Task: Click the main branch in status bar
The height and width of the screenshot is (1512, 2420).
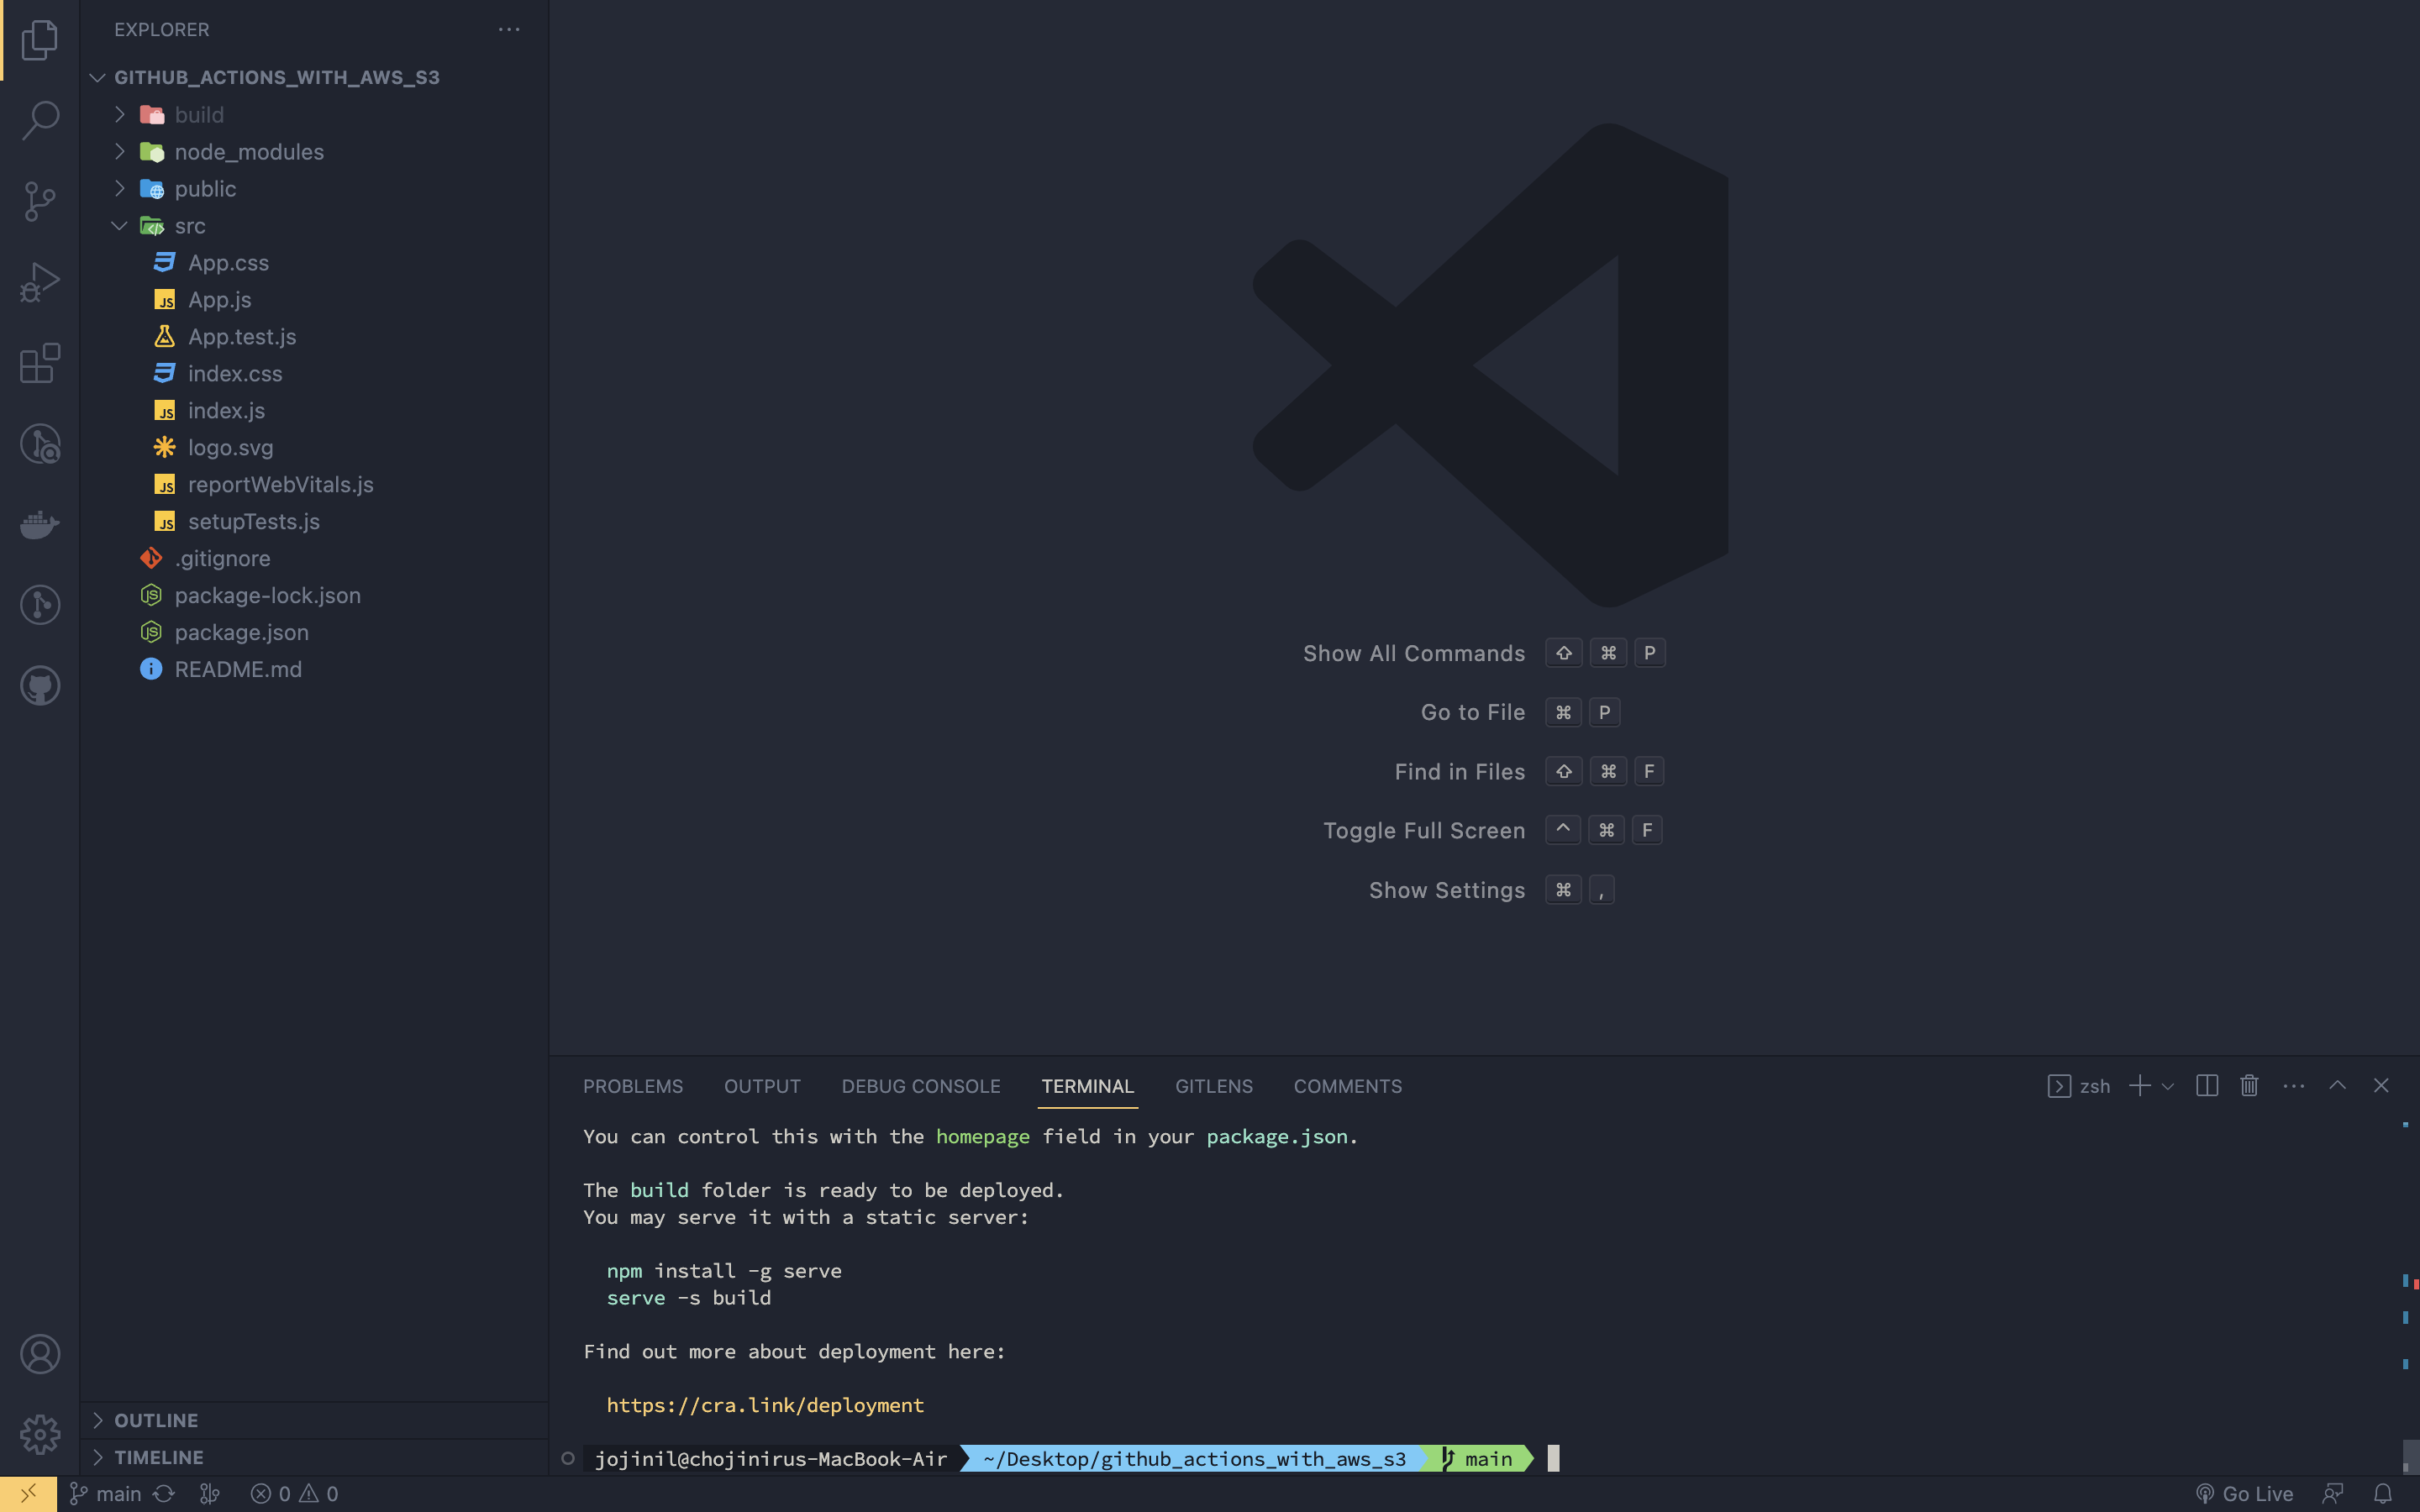Action: (x=106, y=1494)
